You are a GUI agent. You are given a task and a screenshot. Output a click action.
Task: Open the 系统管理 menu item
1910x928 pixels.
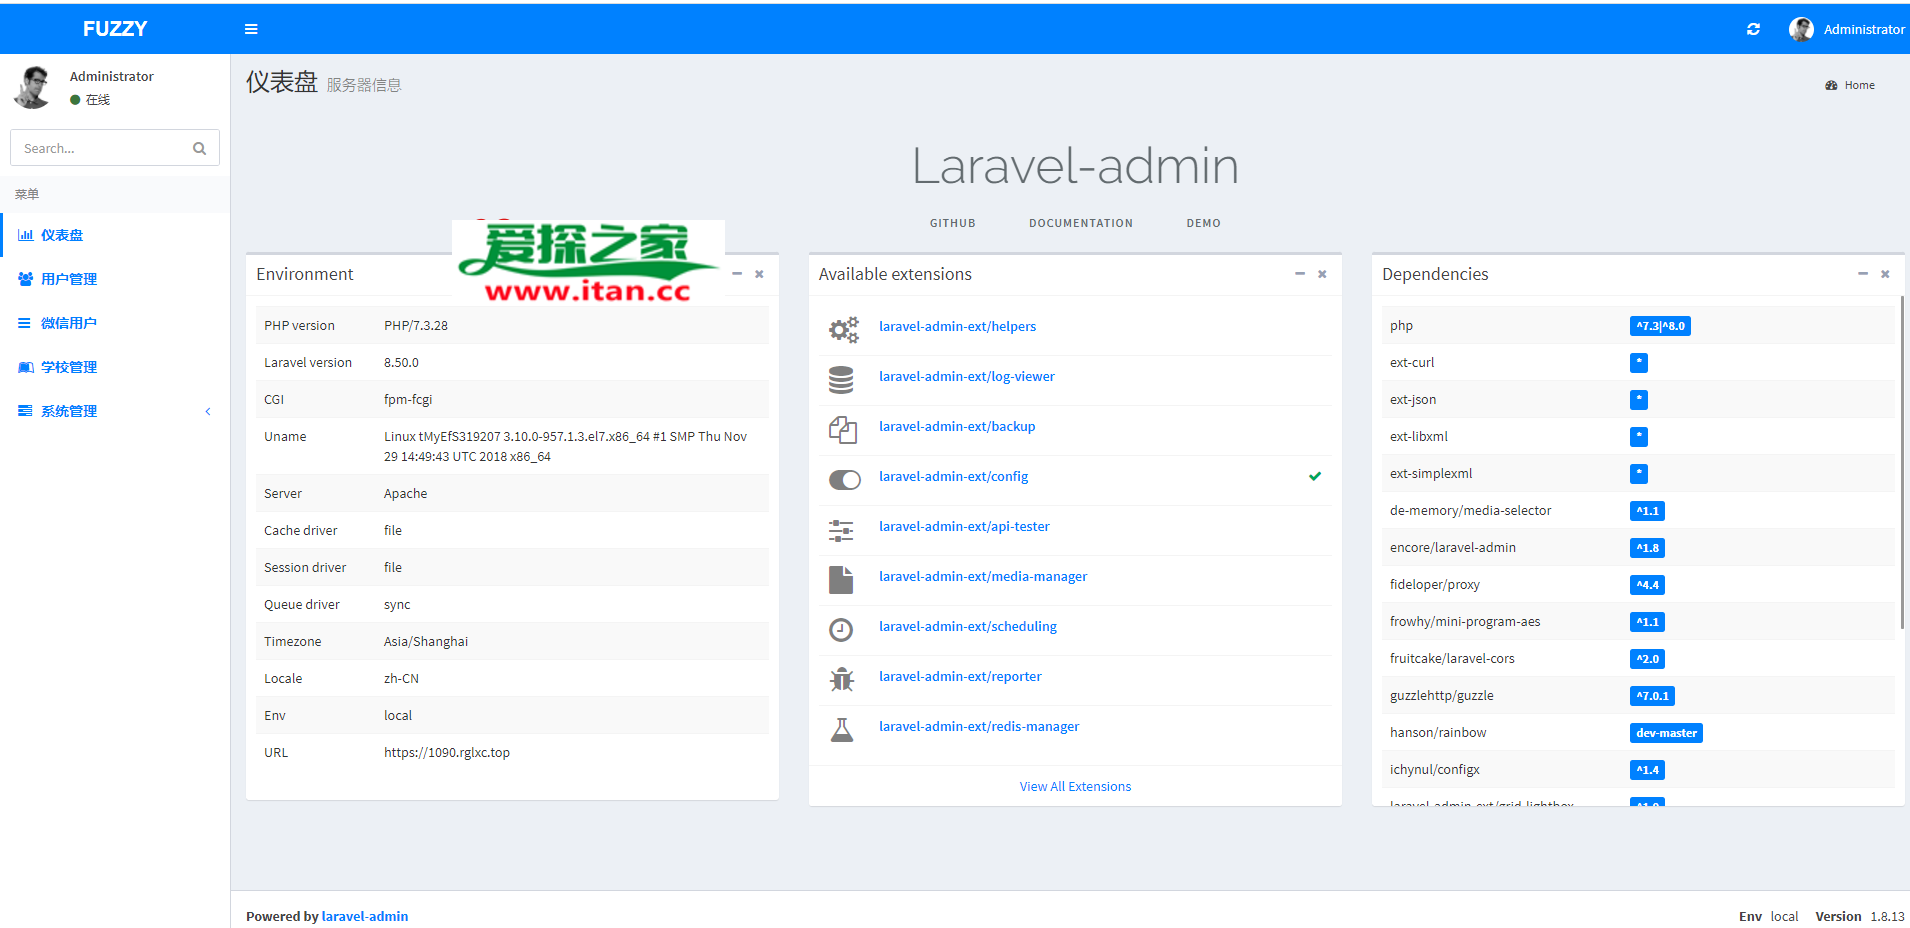(x=115, y=411)
